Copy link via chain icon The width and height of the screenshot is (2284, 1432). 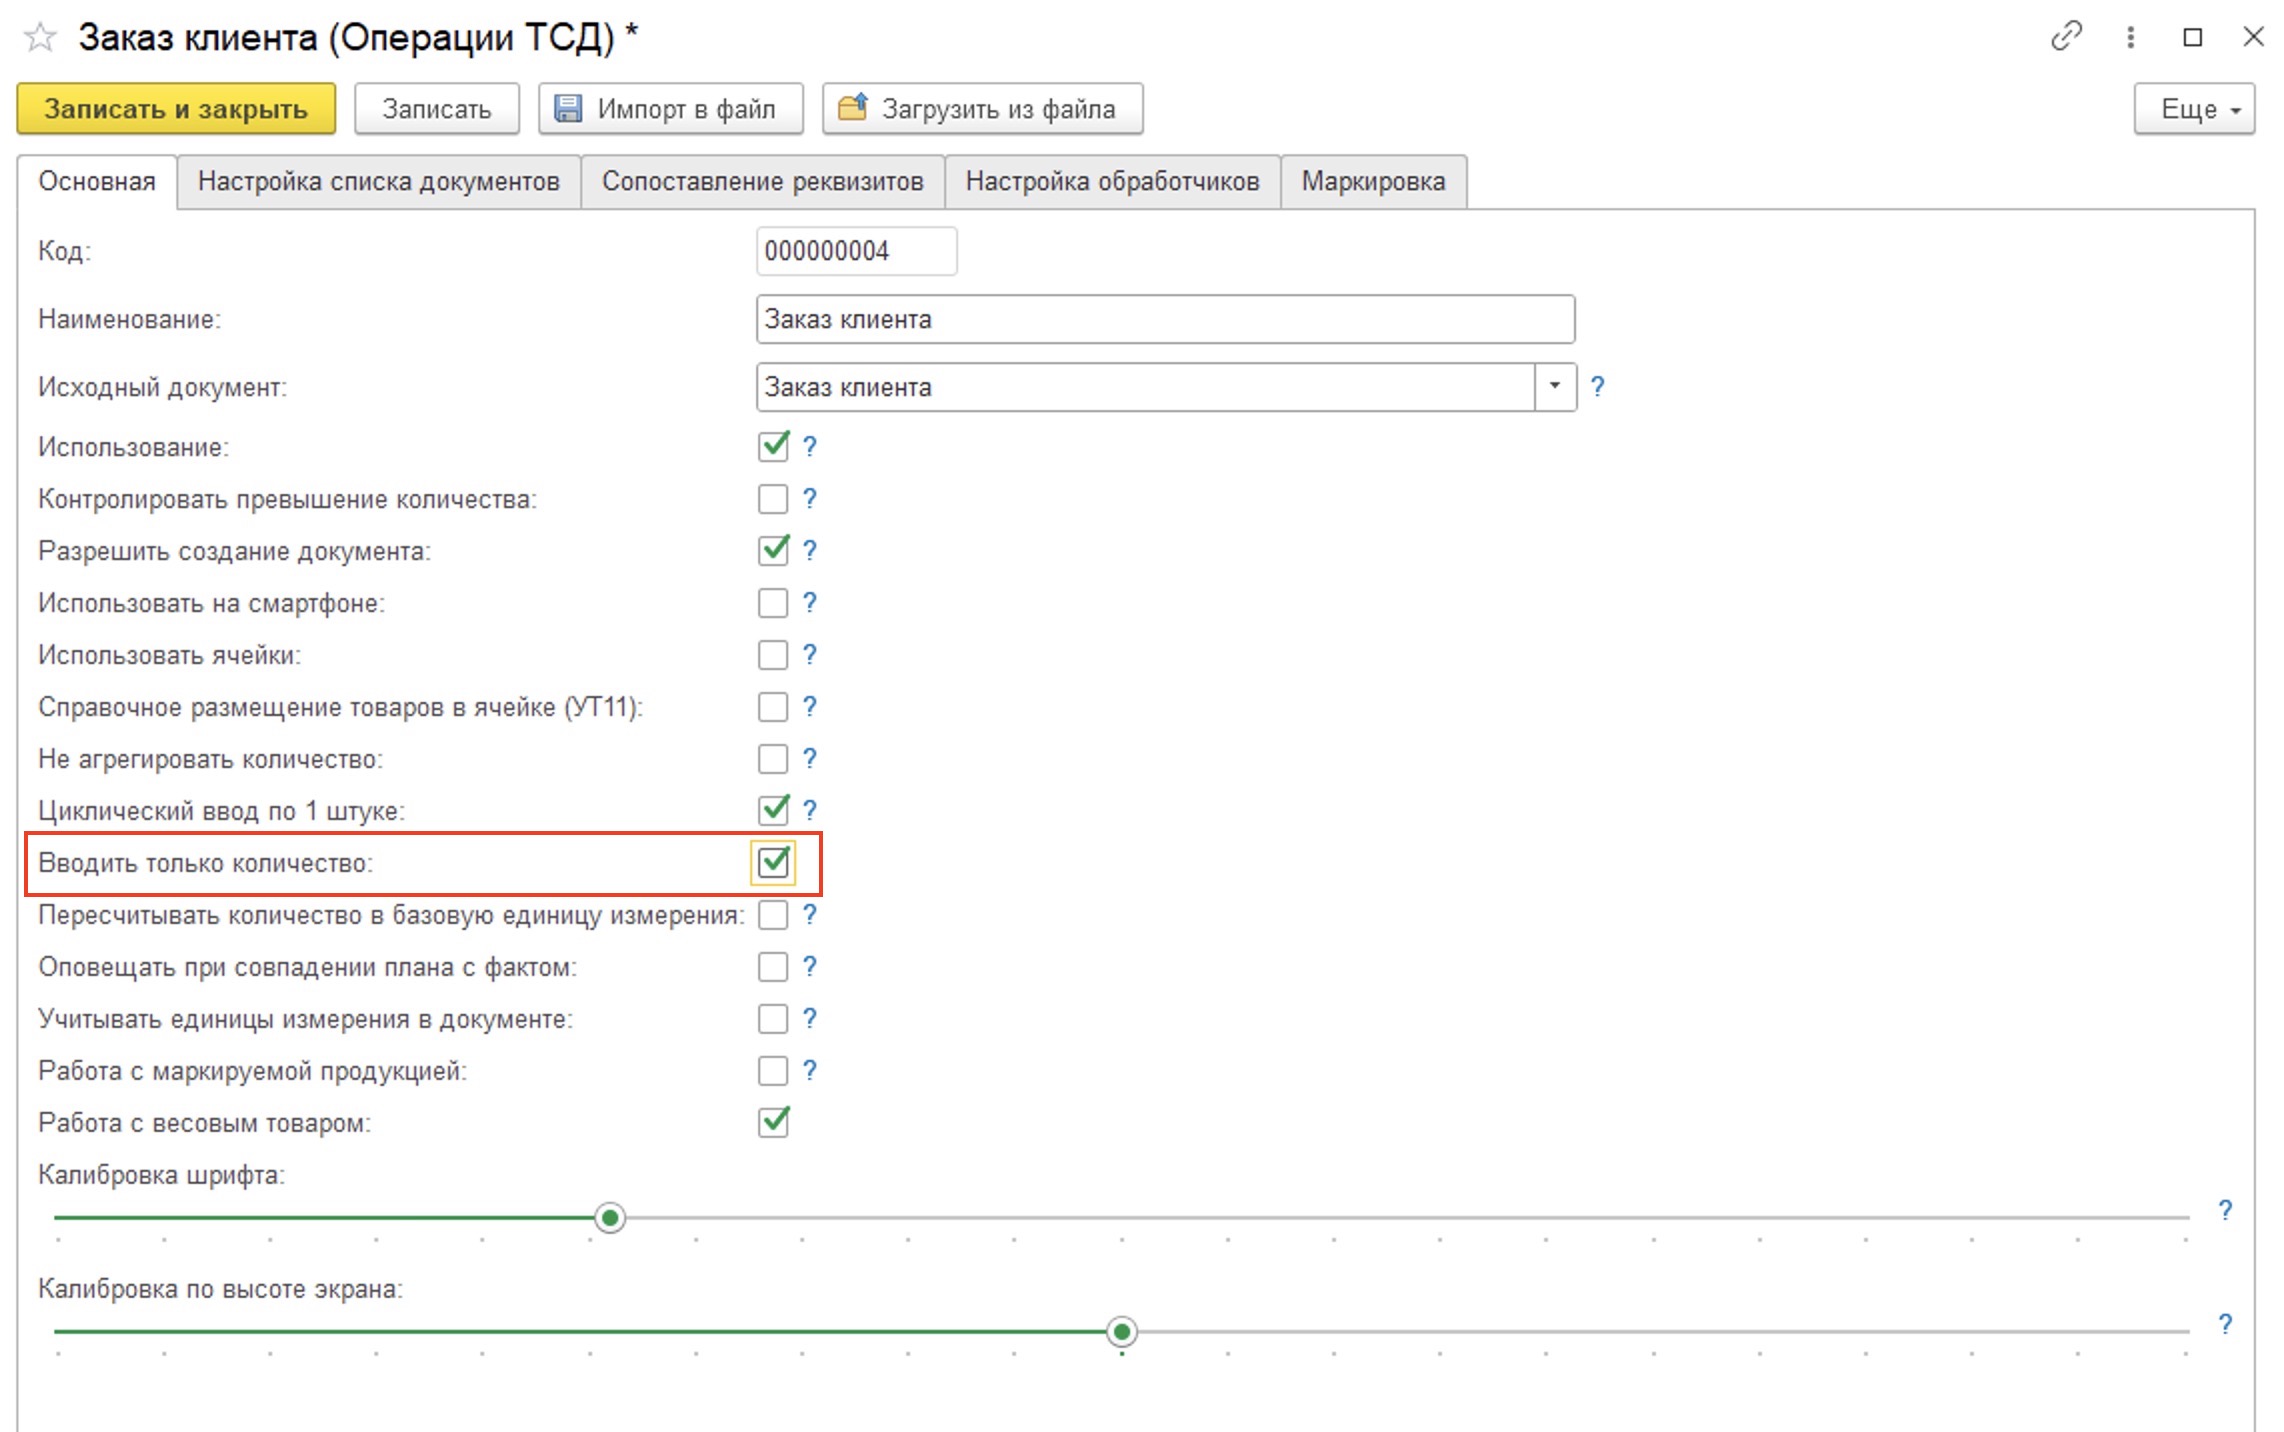pos(2066,37)
